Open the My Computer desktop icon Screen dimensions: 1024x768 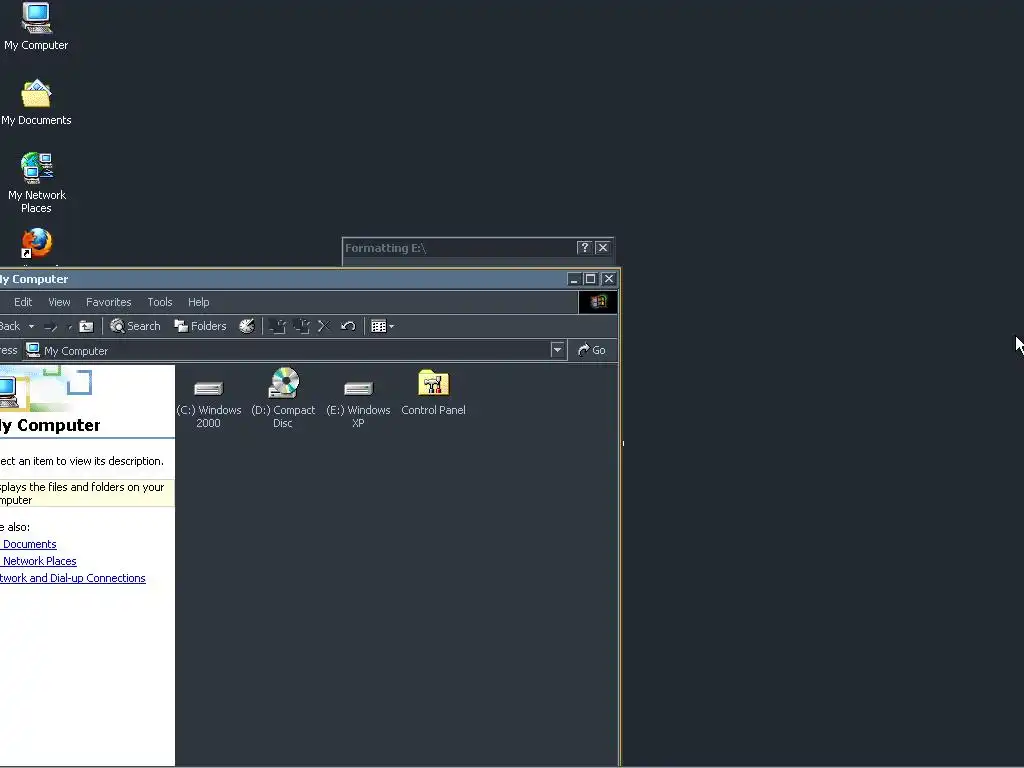[36, 26]
